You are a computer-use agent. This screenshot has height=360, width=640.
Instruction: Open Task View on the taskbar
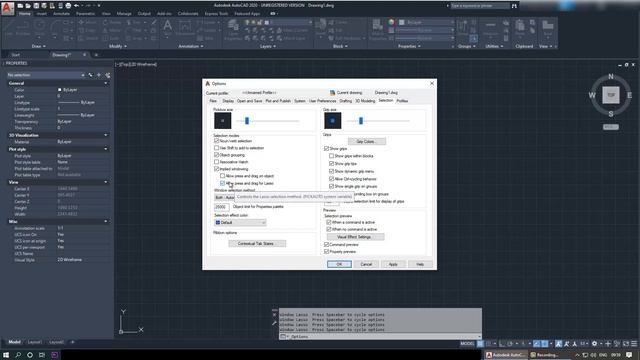[x=42, y=355]
